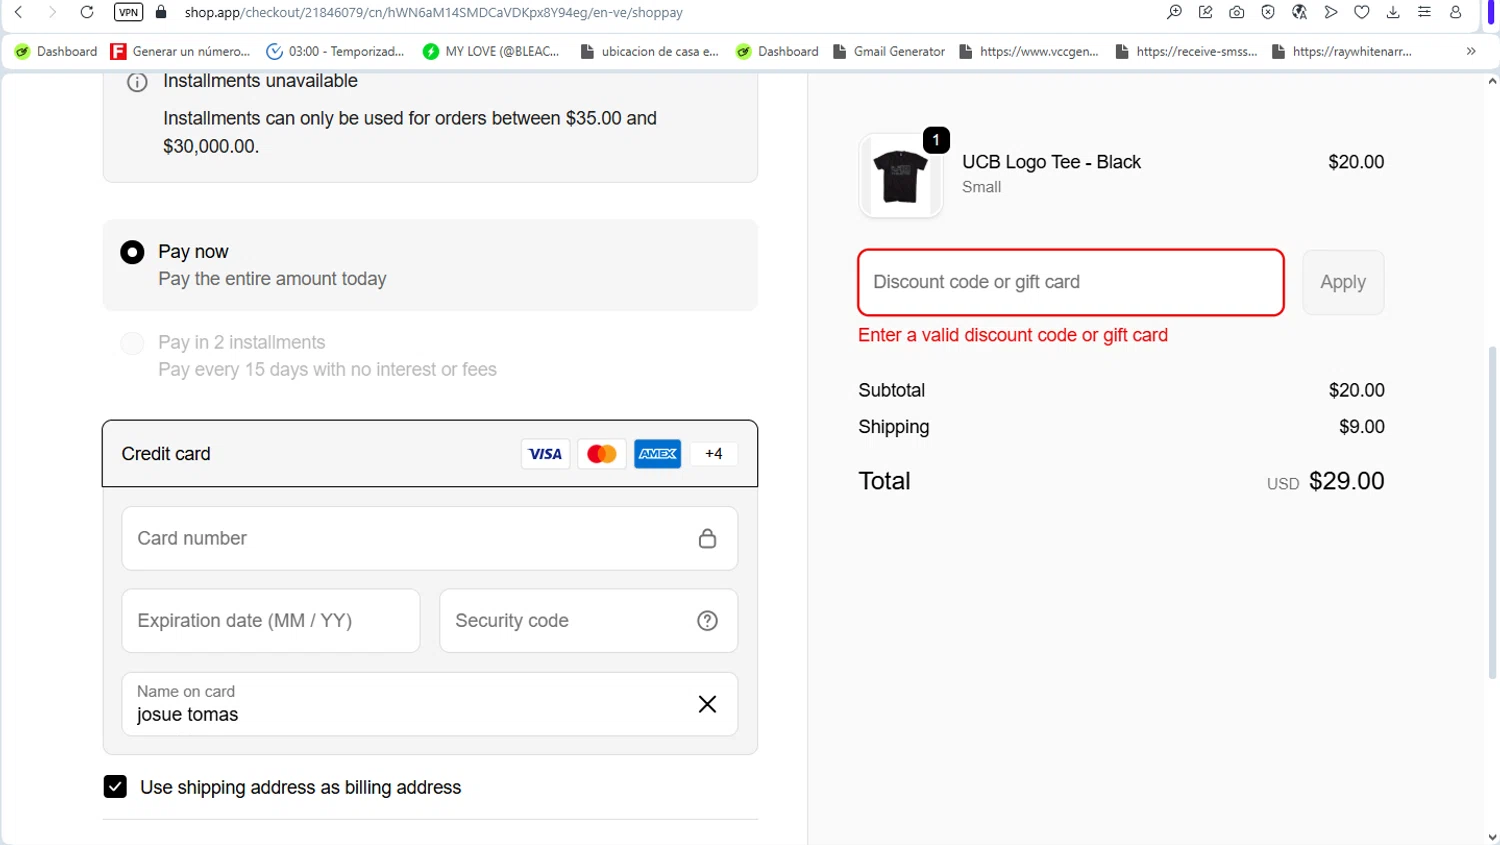The image size is (1500, 845).
Task: Open the translate page icon
Action: 1299,13
